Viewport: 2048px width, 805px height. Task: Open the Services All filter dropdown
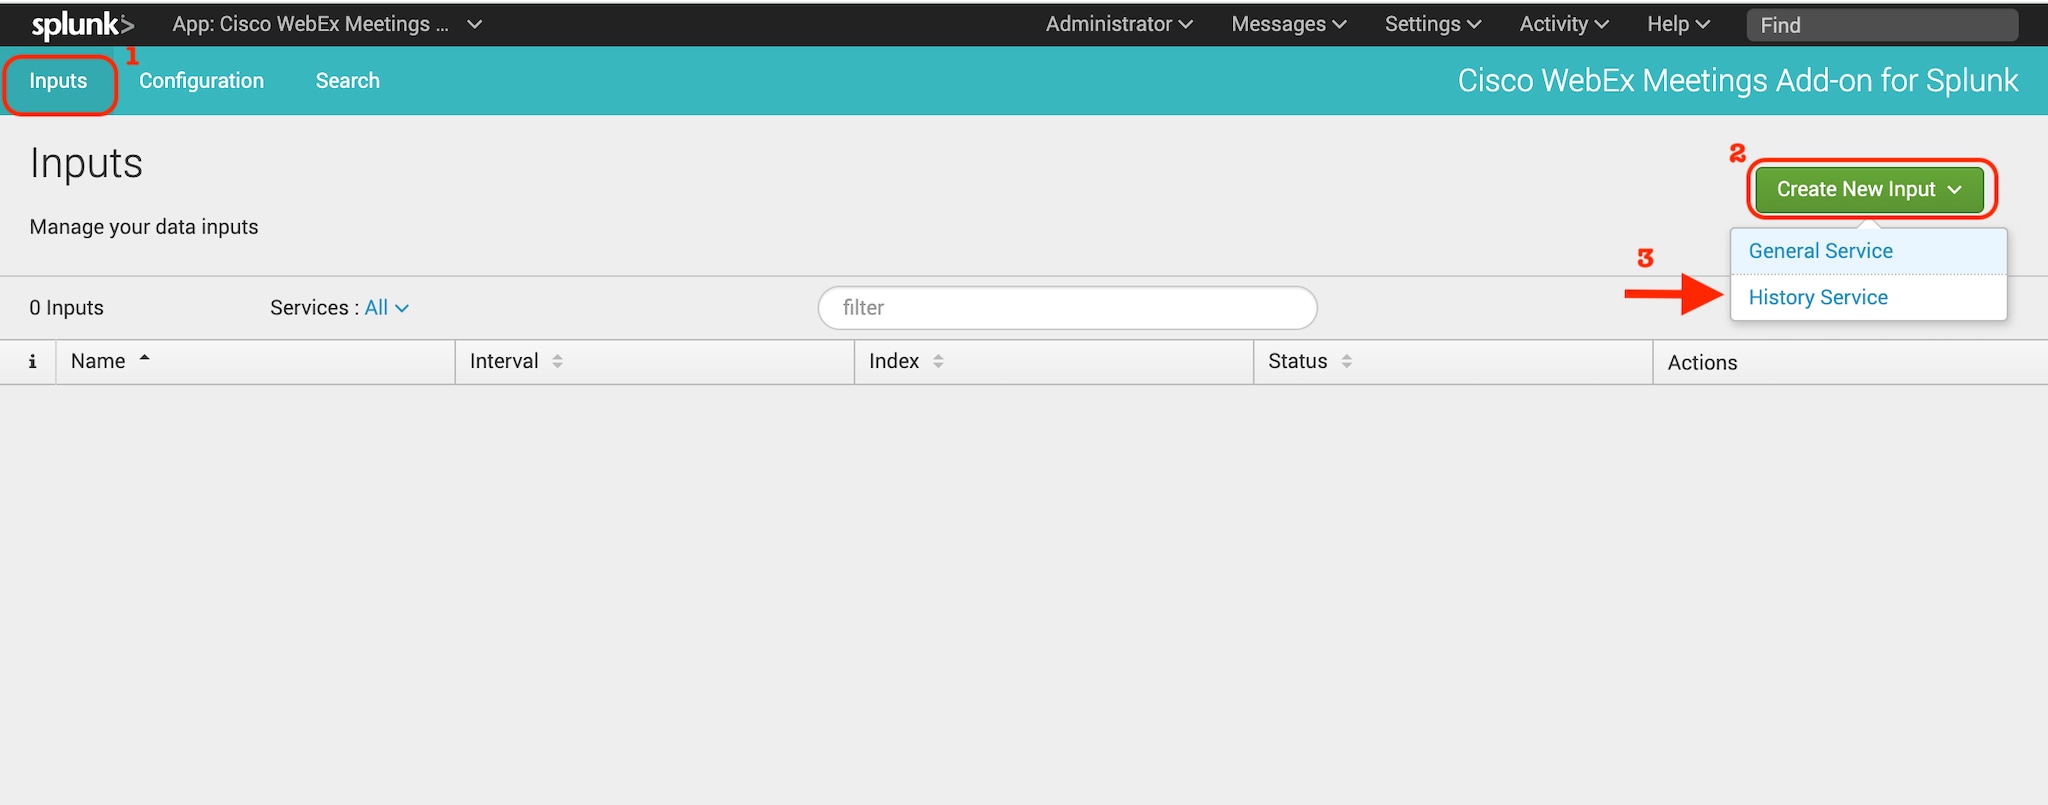point(386,308)
